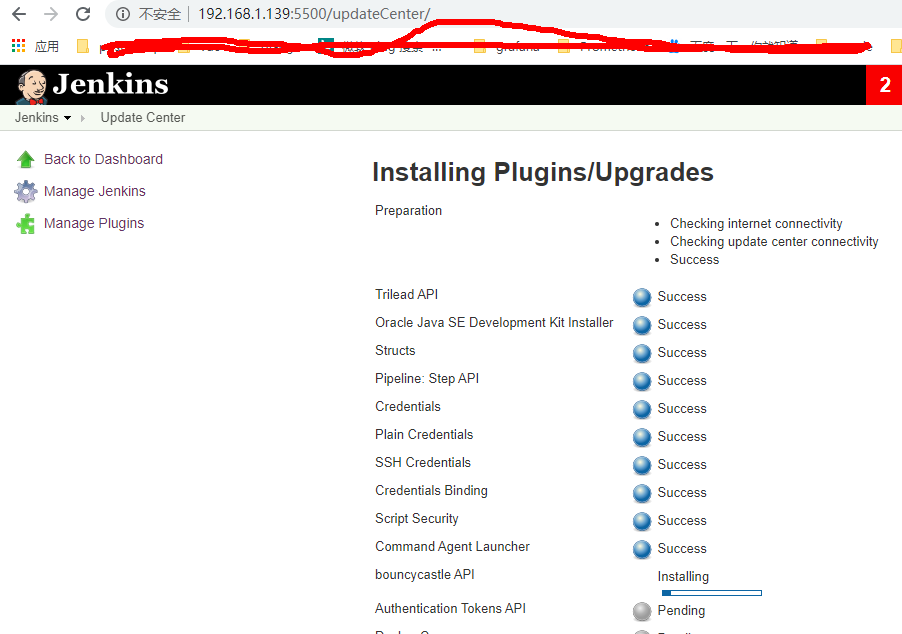Click blue status ball for Oracle Java SE Kit
902x634 pixels.
642,325
